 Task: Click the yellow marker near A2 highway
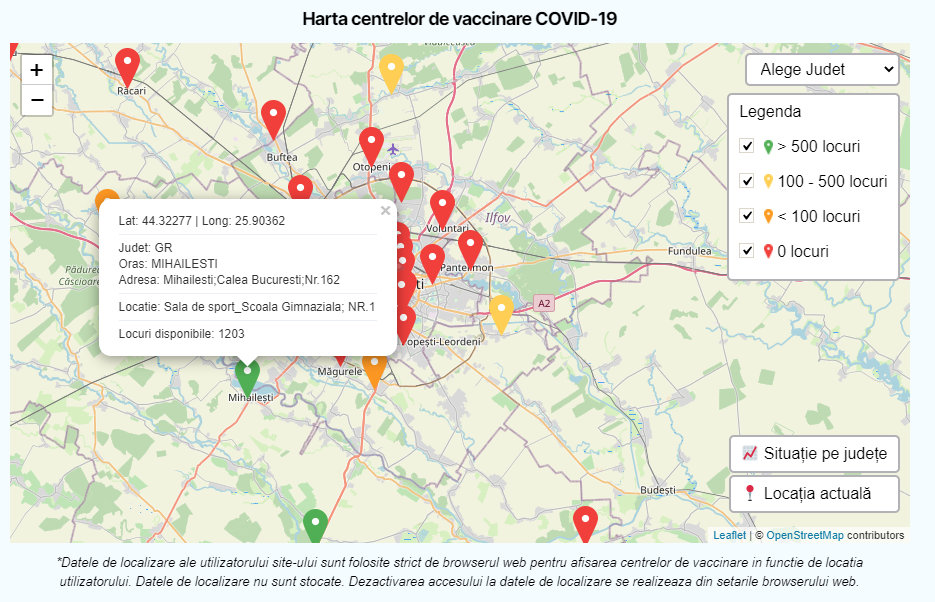tap(501, 312)
